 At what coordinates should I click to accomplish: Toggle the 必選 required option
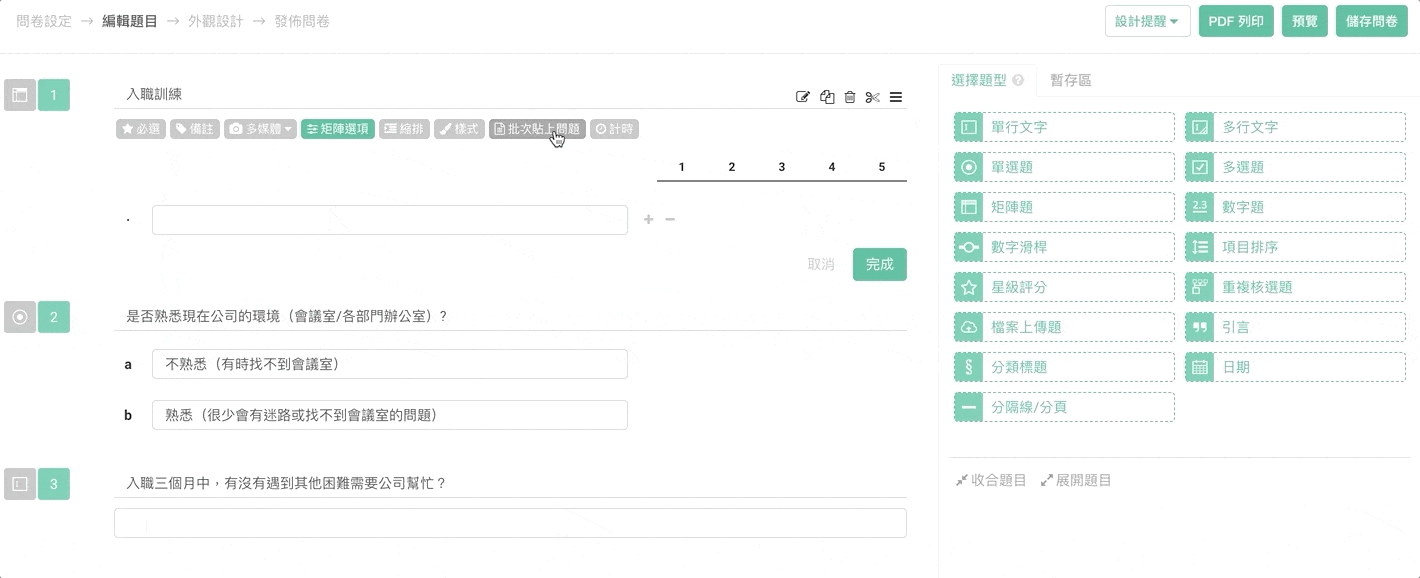click(141, 129)
